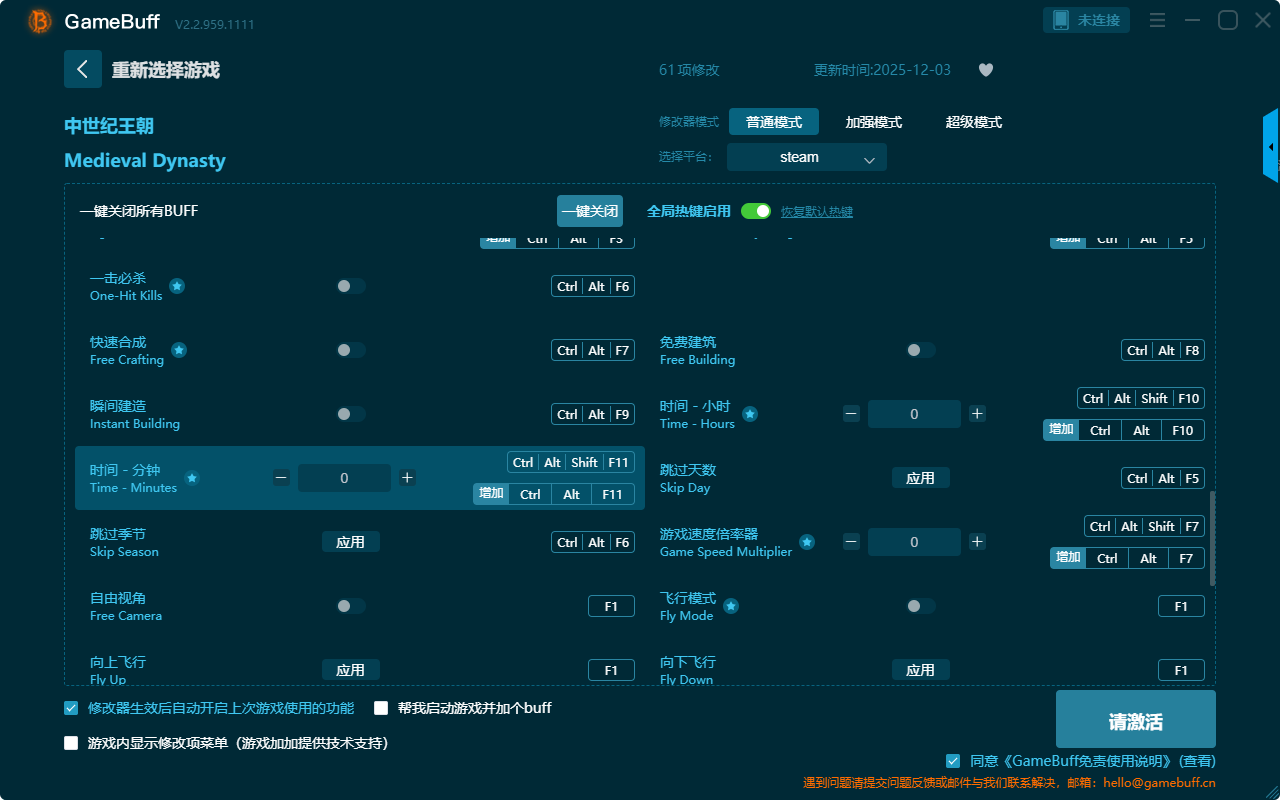Click star icon next to One-Hit Kills
The width and height of the screenshot is (1280, 800).
click(x=177, y=286)
